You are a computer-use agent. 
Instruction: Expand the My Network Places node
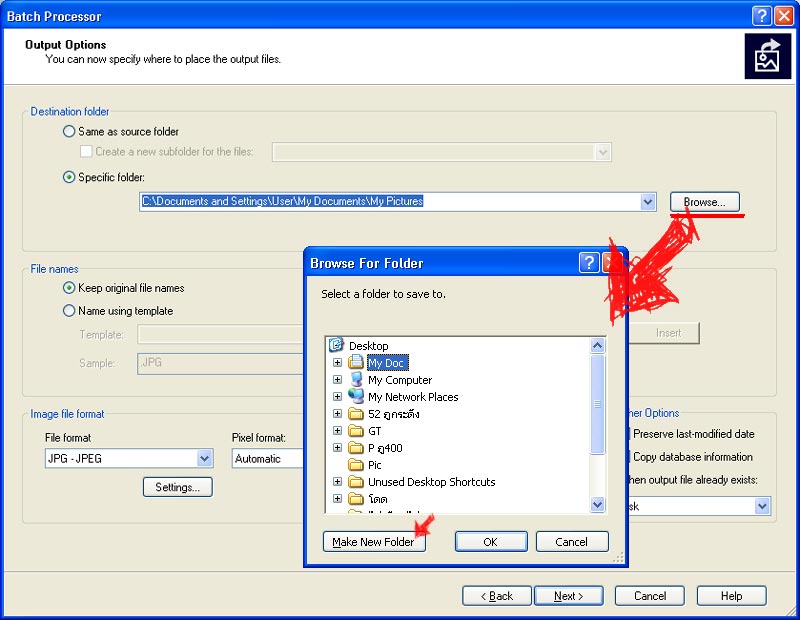(x=337, y=396)
